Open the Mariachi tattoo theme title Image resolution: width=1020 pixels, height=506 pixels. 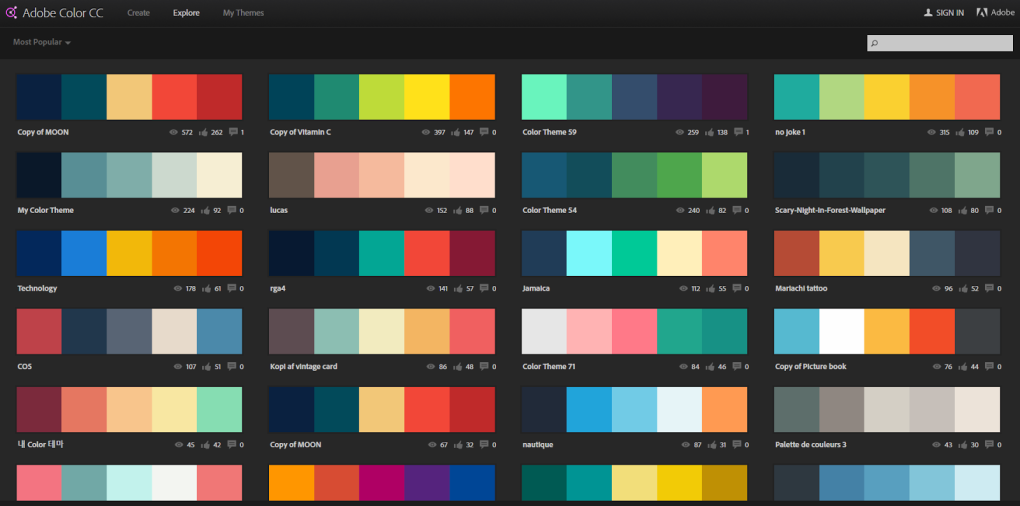pyautogui.click(x=800, y=288)
